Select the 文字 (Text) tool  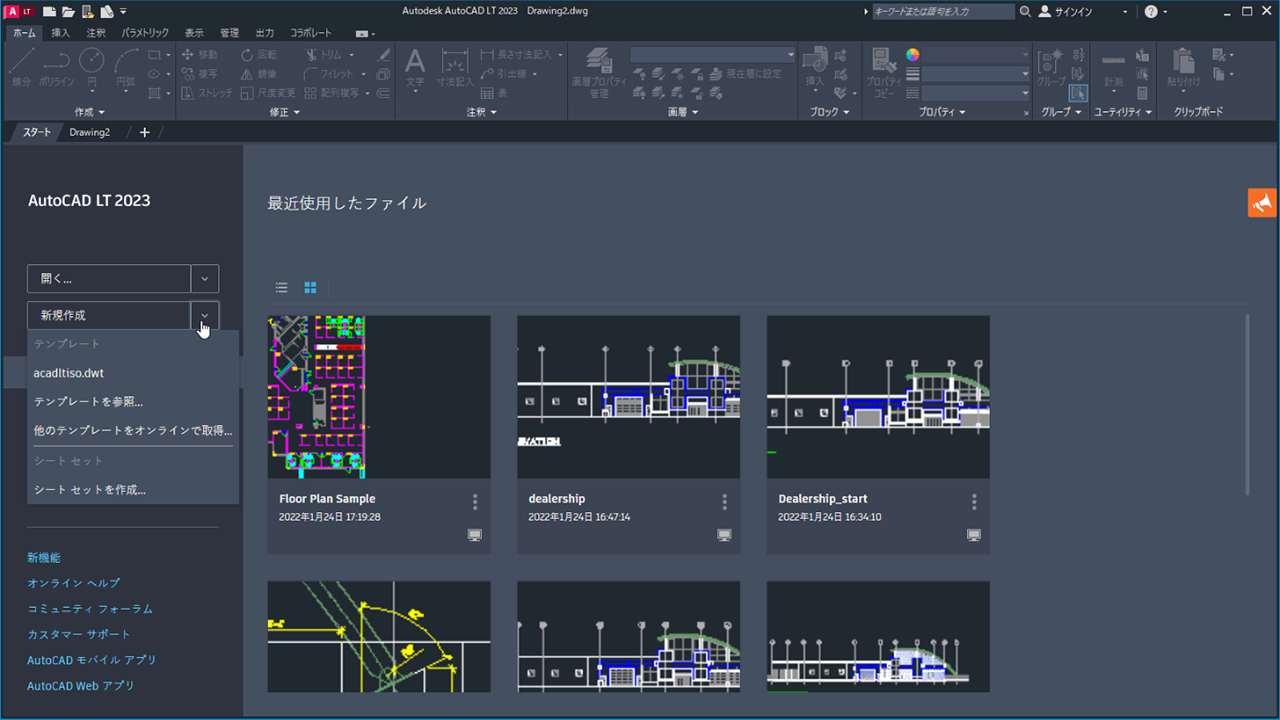pyautogui.click(x=415, y=68)
